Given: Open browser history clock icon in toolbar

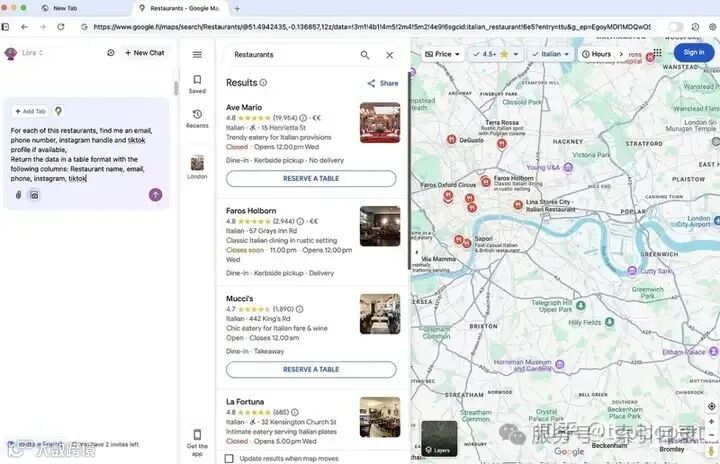Looking at the screenshot, I should coord(696,27).
